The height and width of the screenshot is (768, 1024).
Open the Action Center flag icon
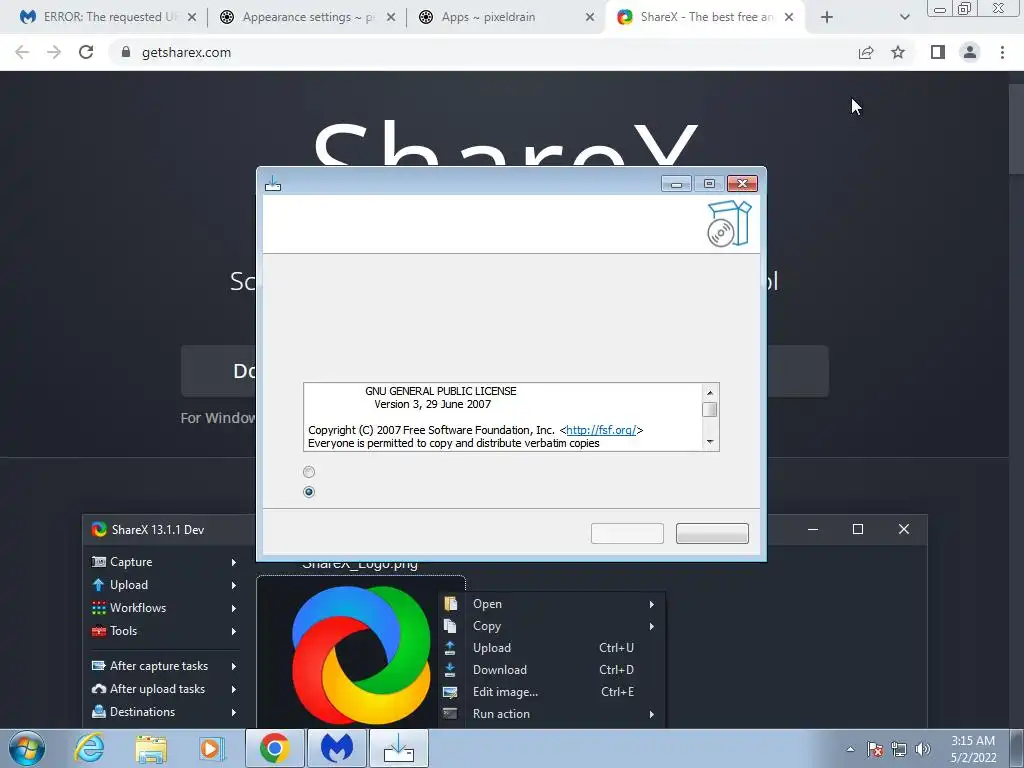tap(875, 749)
